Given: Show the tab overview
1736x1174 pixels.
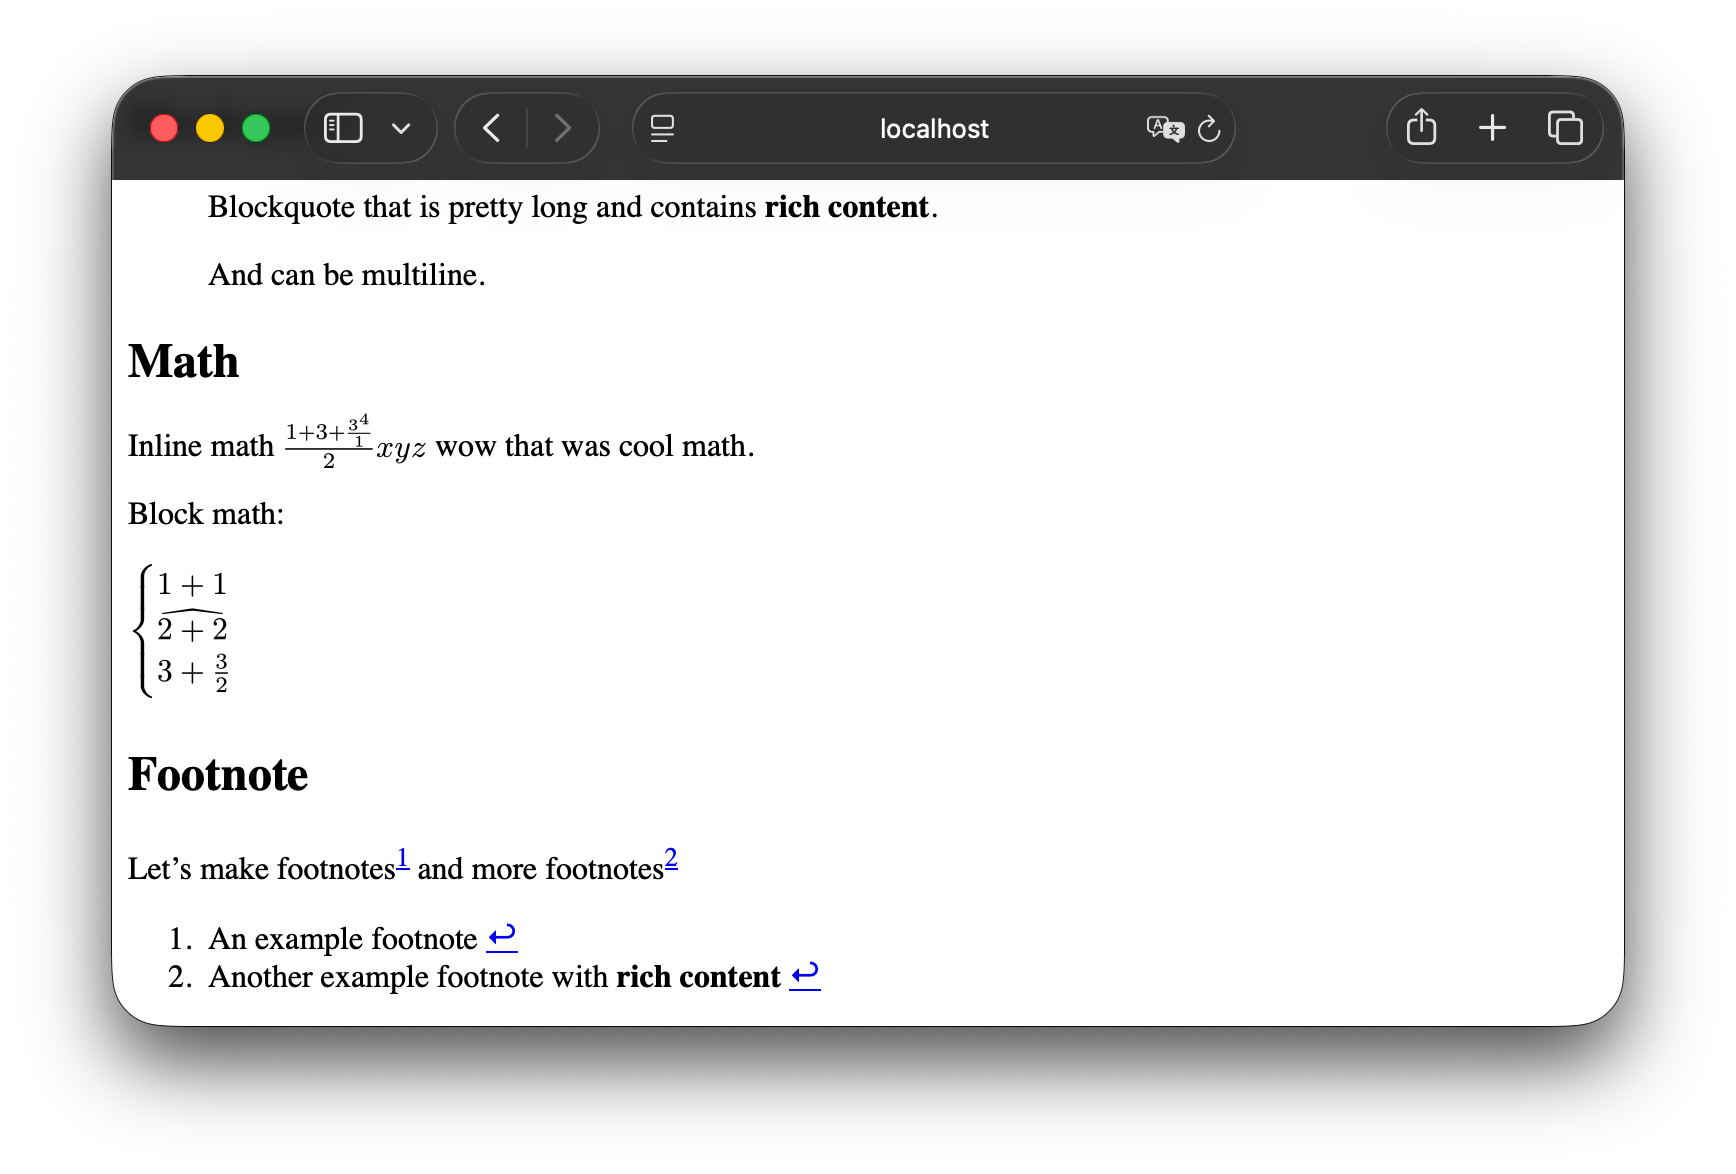Looking at the screenshot, I should [1564, 128].
